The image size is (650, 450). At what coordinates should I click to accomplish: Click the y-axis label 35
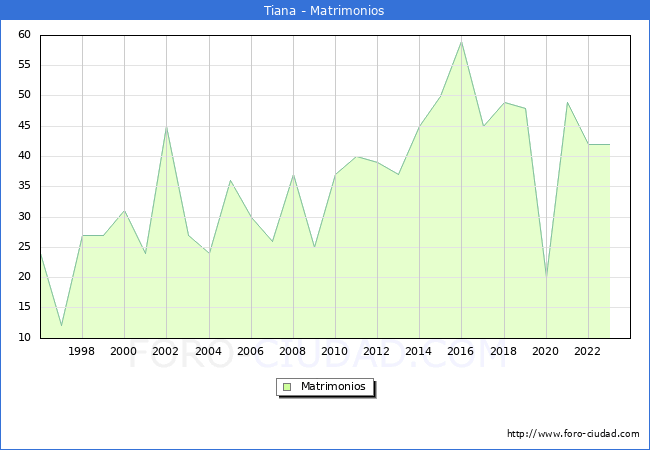pyautogui.click(x=24, y=186)
